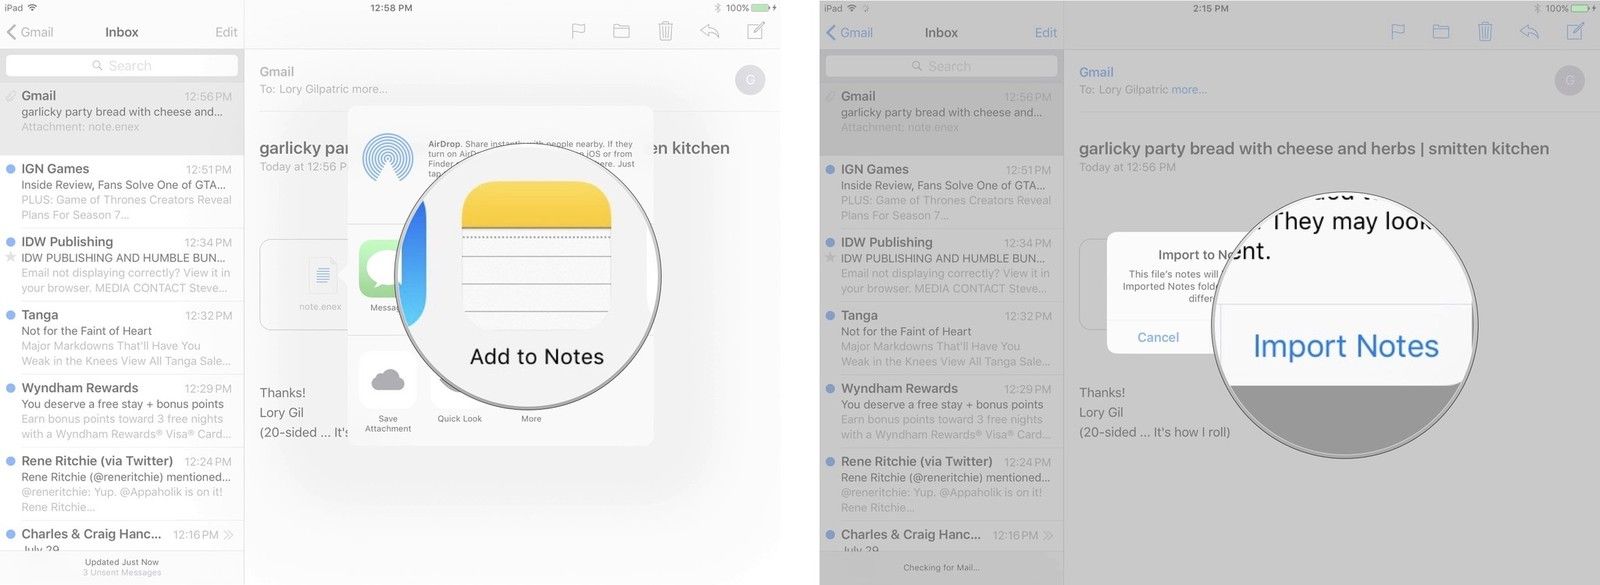Image resolution: width=1600 pixels, height=585 pixels.
Task: Tap the Search field in the right inbox
Action: click(941, 67)
